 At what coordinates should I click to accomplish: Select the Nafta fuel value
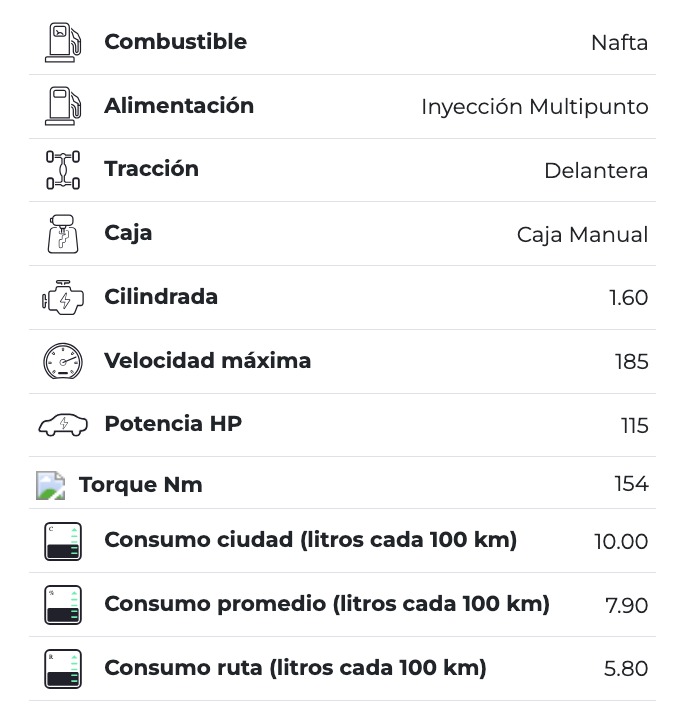click(x=619, y=43)
